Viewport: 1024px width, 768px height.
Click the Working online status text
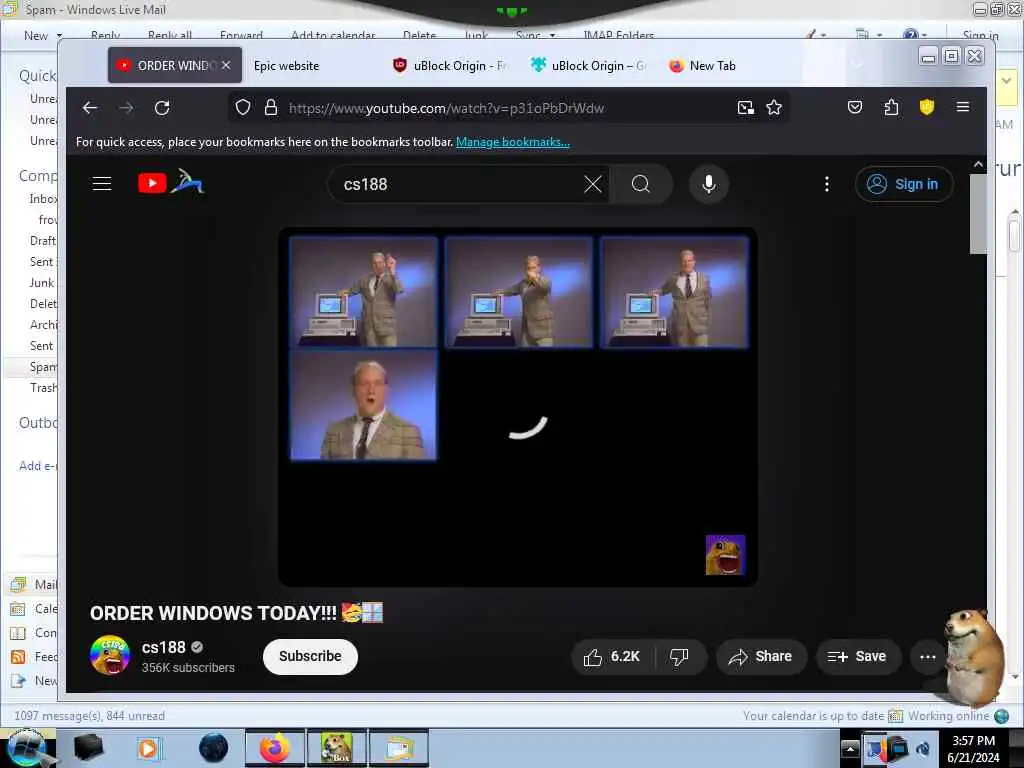pyautogui.click(x=948, y=716)
